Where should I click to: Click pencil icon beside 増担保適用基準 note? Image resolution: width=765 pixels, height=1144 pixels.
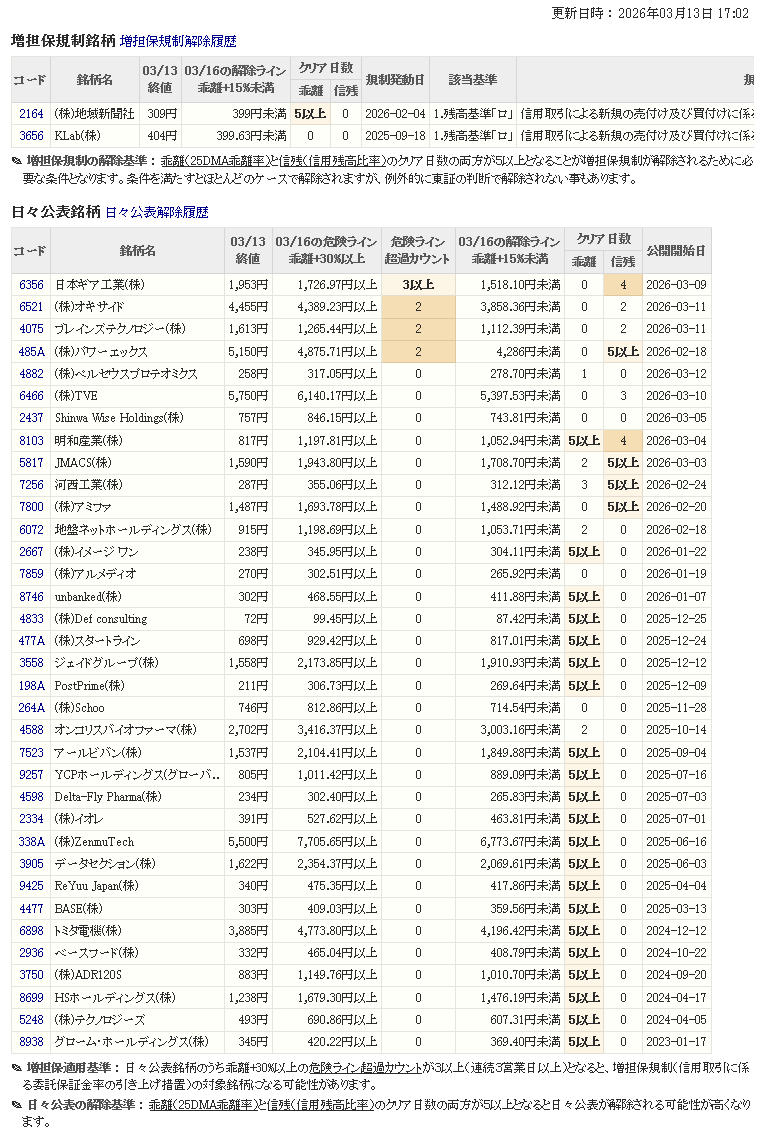[16, 1068]
